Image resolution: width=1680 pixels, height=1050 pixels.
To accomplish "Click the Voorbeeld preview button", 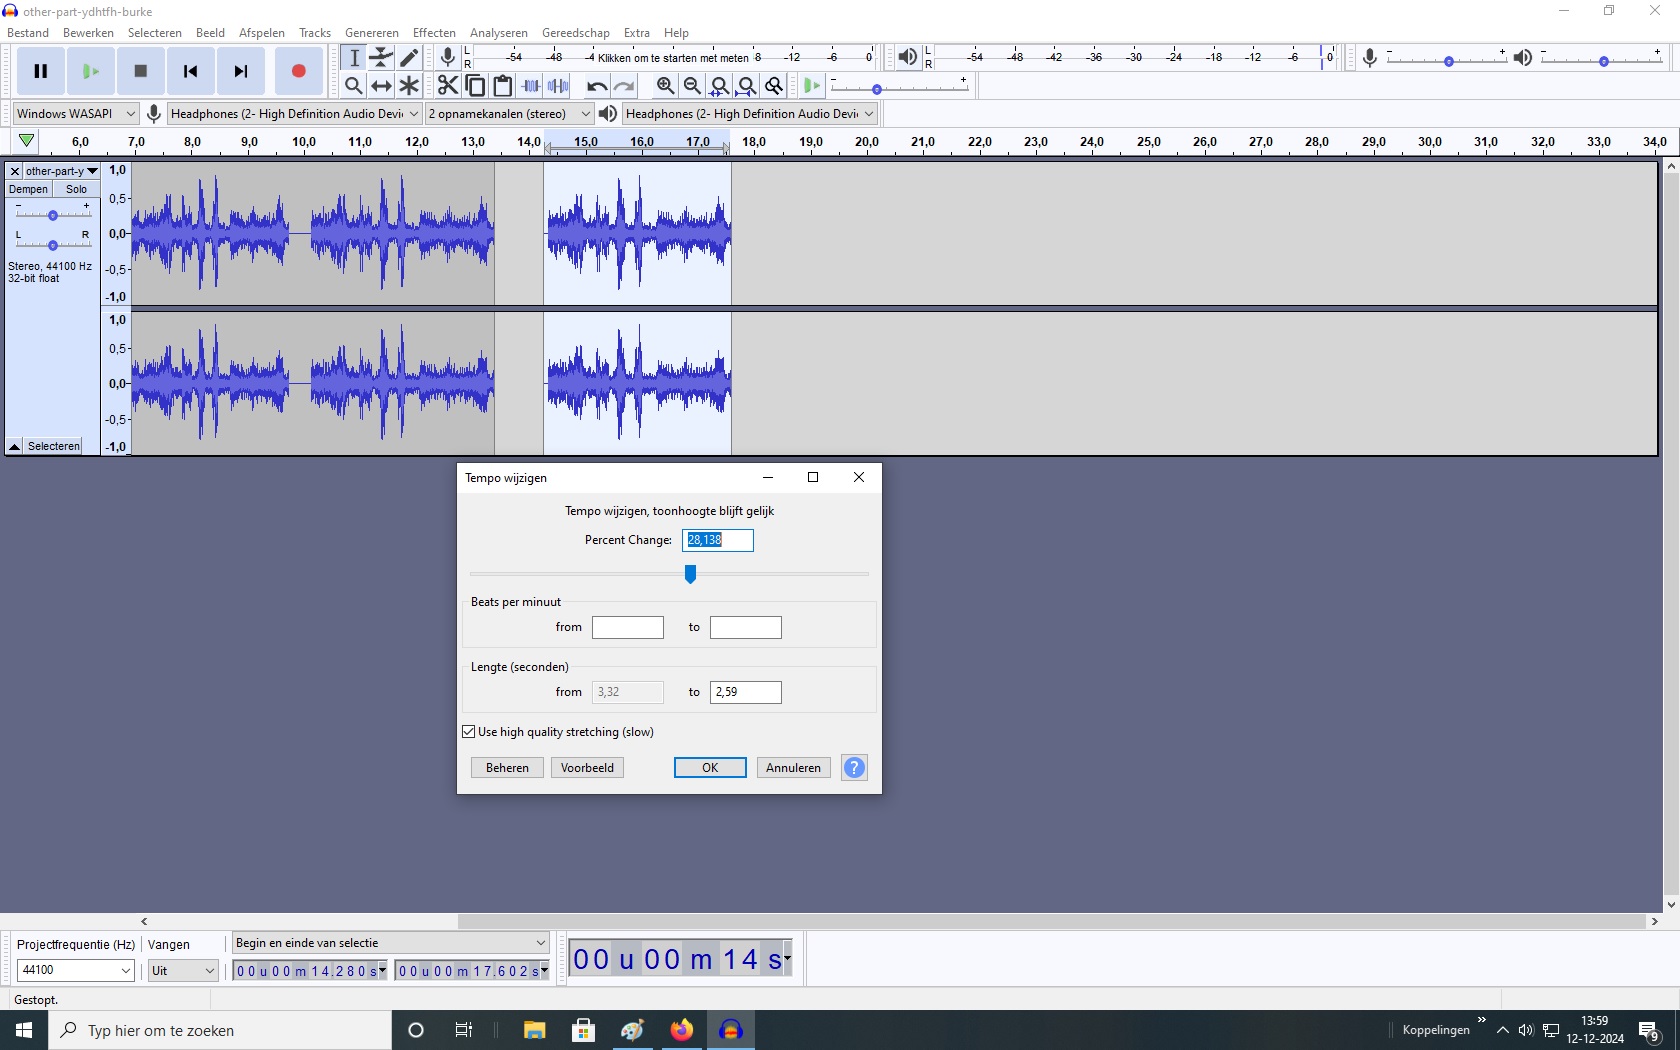I will click(587, 768).
